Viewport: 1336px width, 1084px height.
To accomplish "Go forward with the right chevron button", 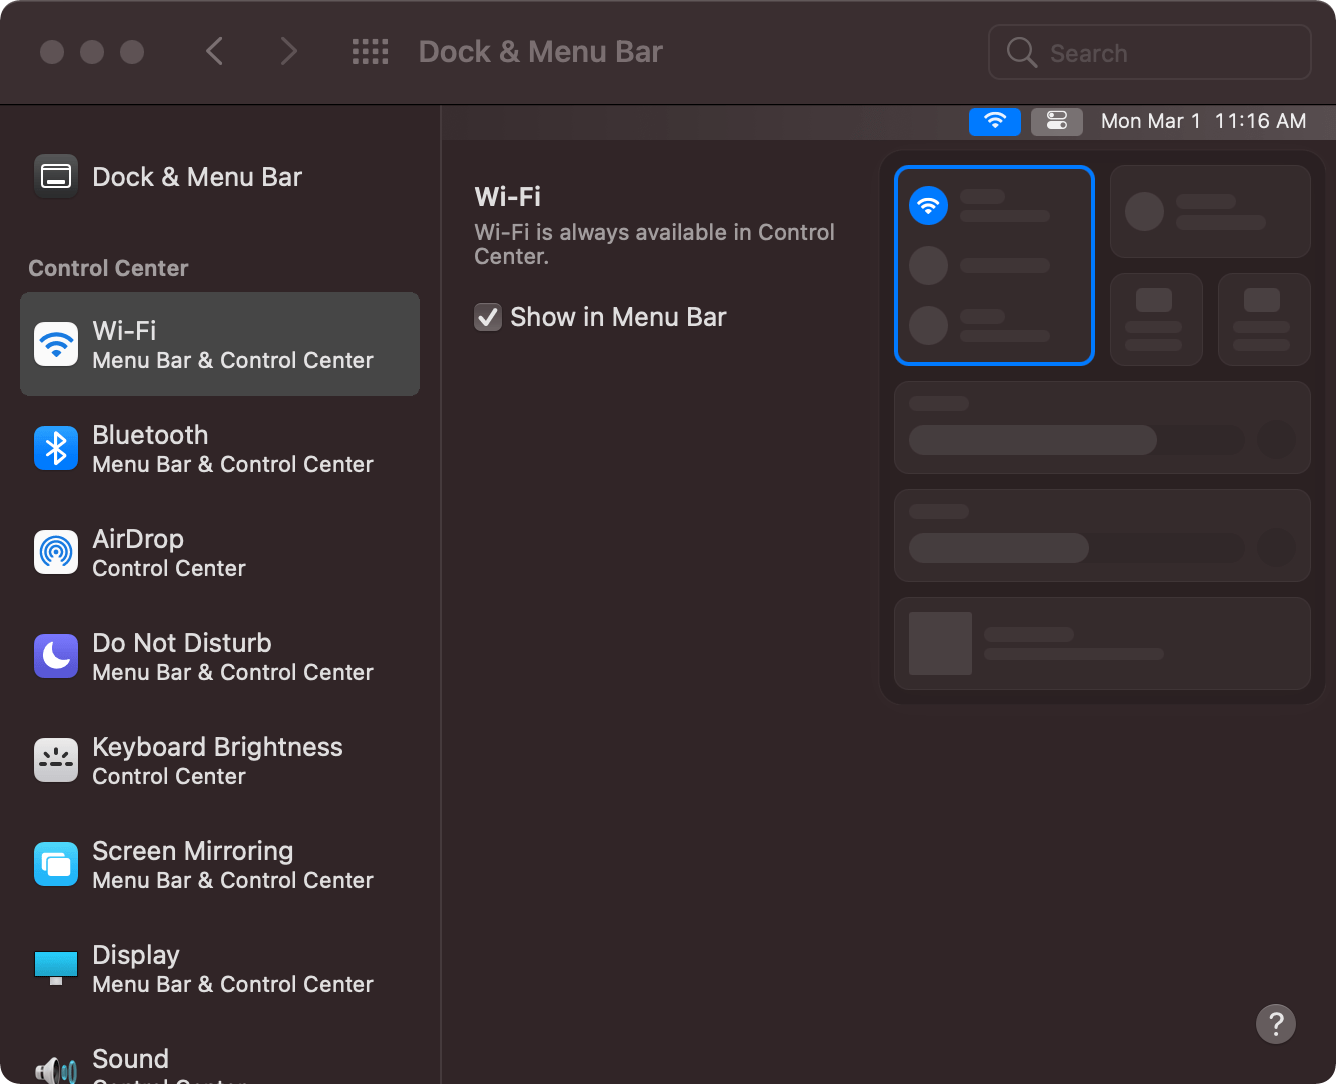I will click(288, 52).
